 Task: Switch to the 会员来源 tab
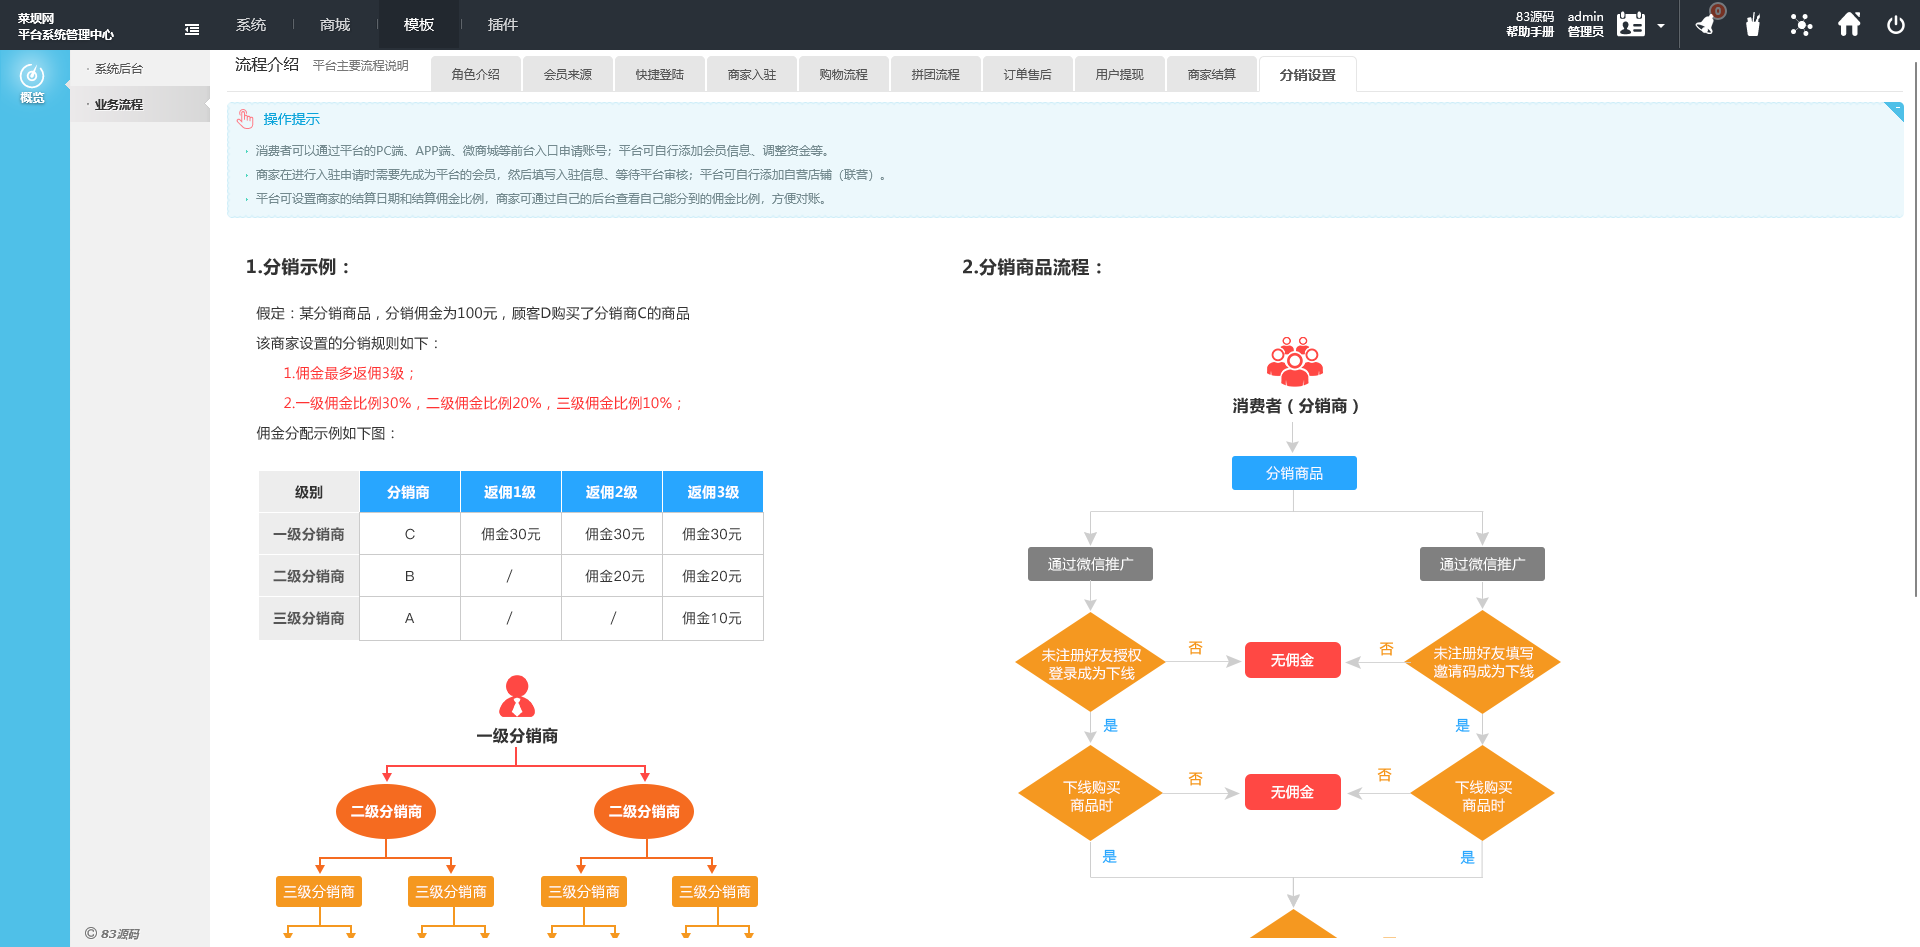click(x=568, y=74)
